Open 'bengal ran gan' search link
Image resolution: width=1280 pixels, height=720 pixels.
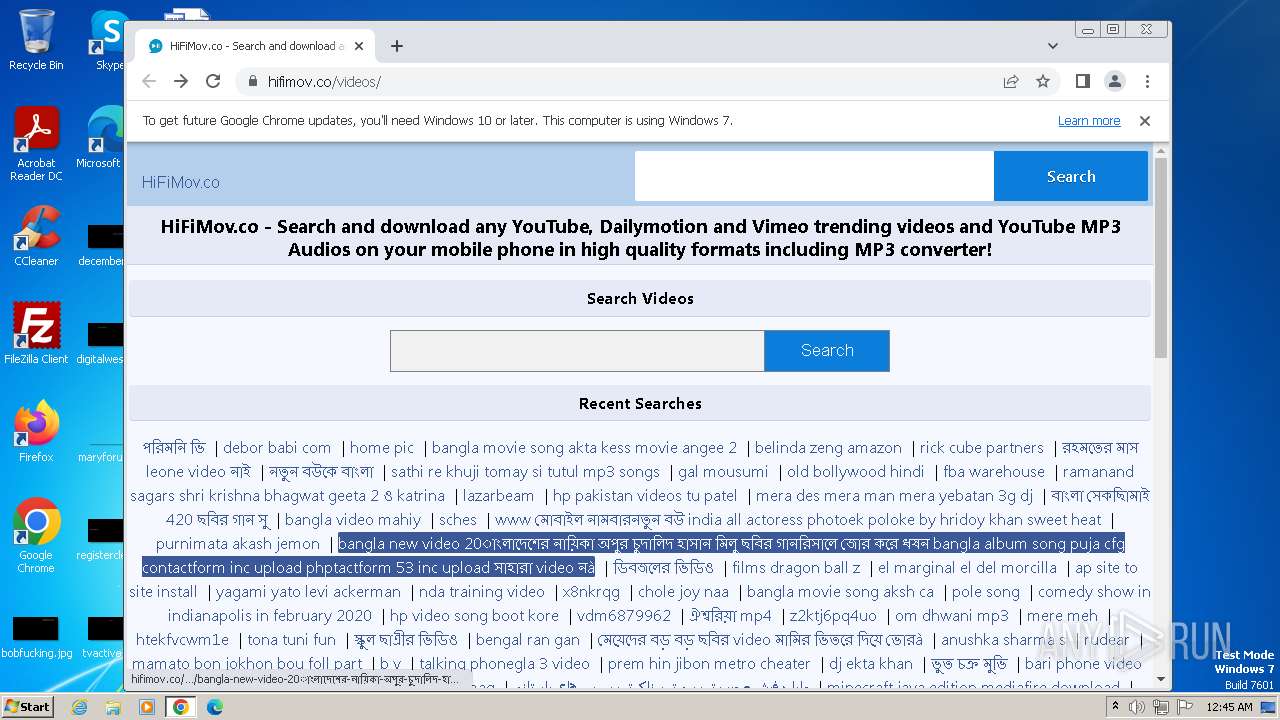pyautogui.click(x=527, y=640)
